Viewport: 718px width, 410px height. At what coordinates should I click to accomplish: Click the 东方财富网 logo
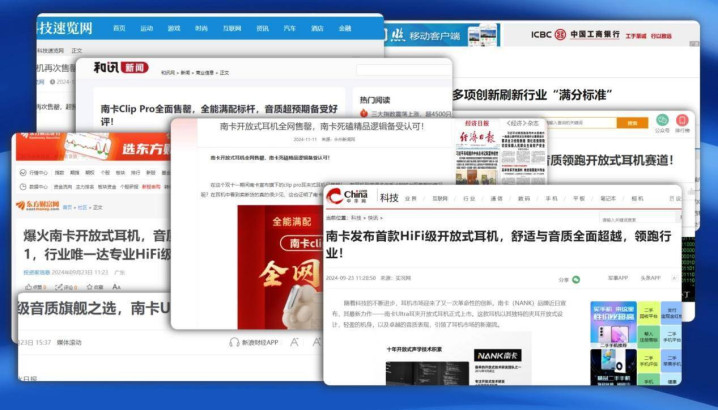pyautogui.click(x=38, y=206)
